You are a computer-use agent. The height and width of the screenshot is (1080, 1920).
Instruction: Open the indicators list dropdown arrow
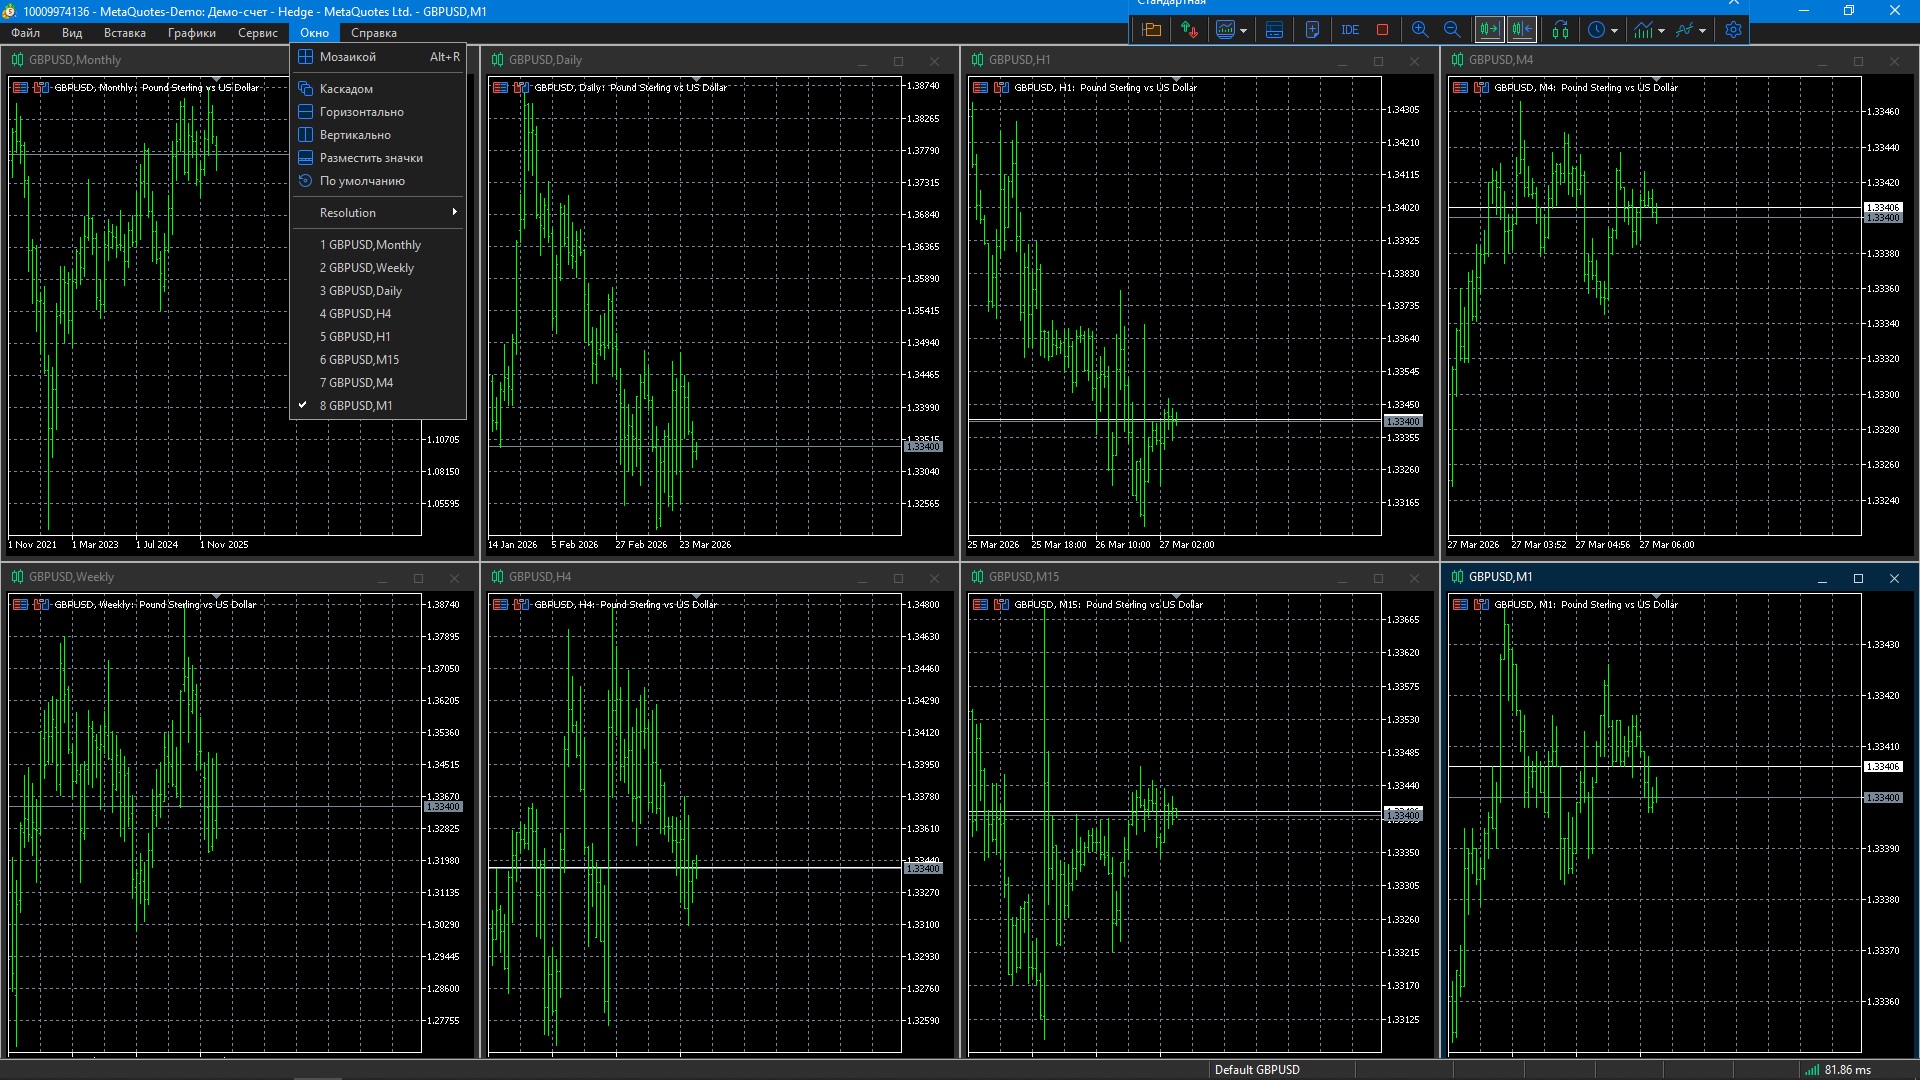1661,31
